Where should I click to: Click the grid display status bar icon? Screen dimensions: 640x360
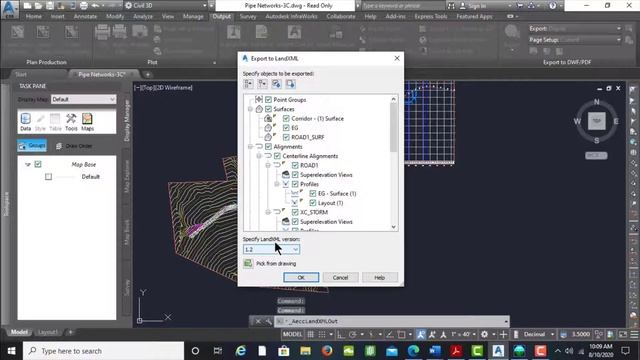click(311, 334)
